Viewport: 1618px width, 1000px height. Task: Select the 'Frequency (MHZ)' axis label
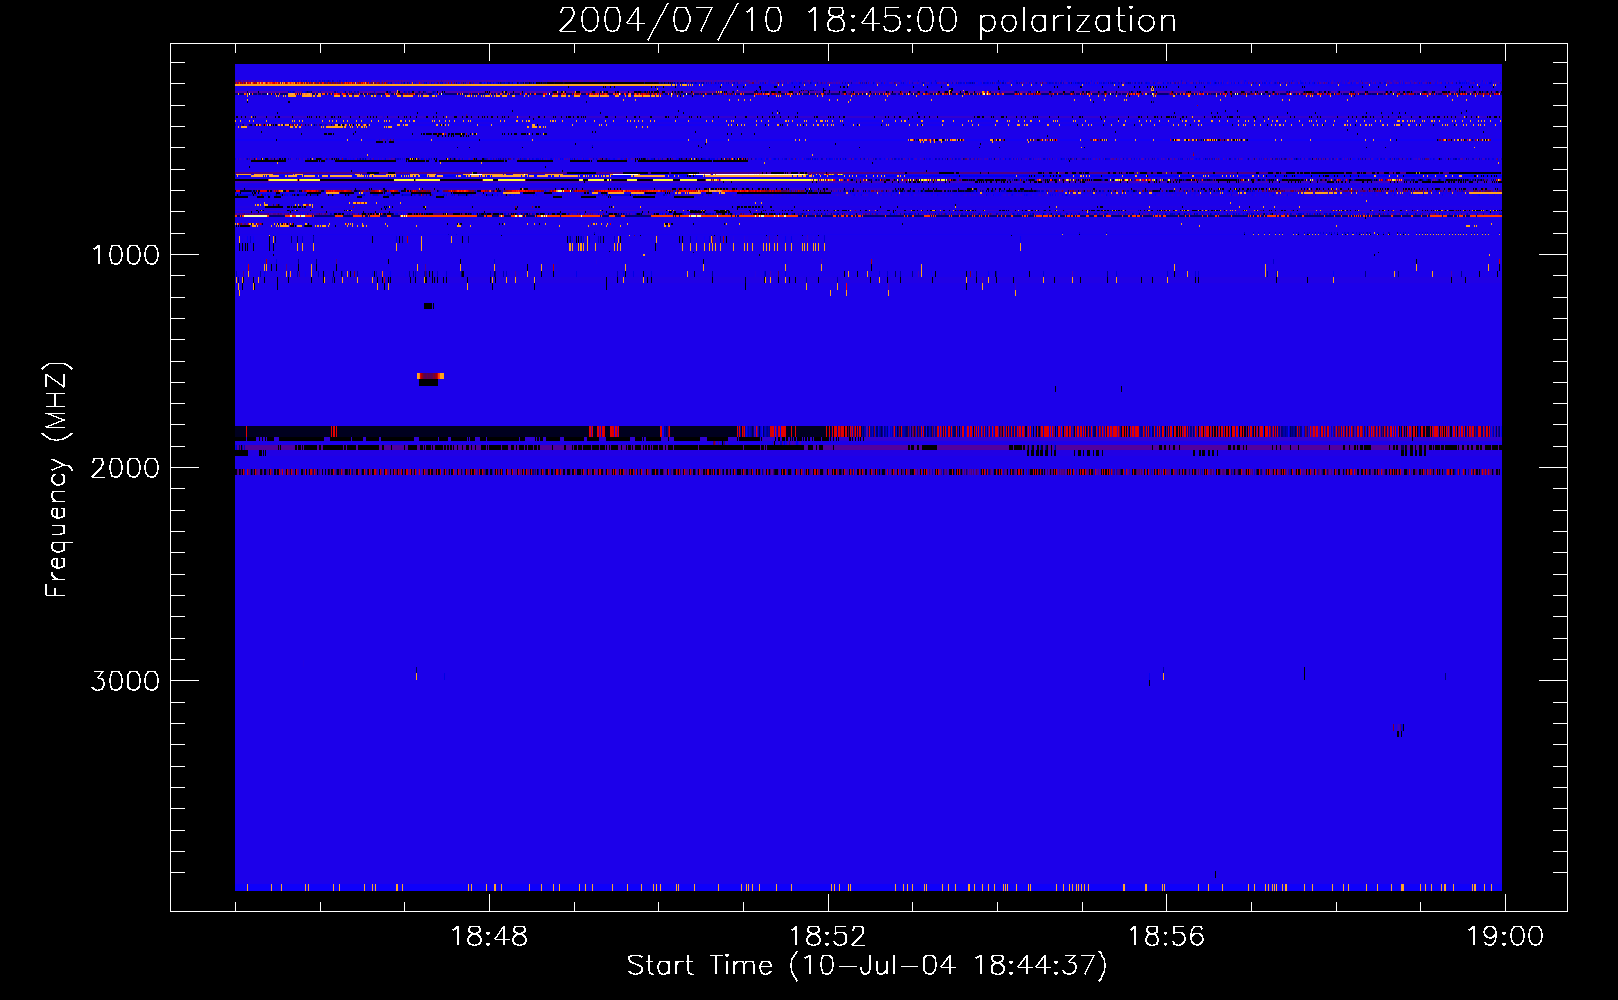click(x=57, y=480)
